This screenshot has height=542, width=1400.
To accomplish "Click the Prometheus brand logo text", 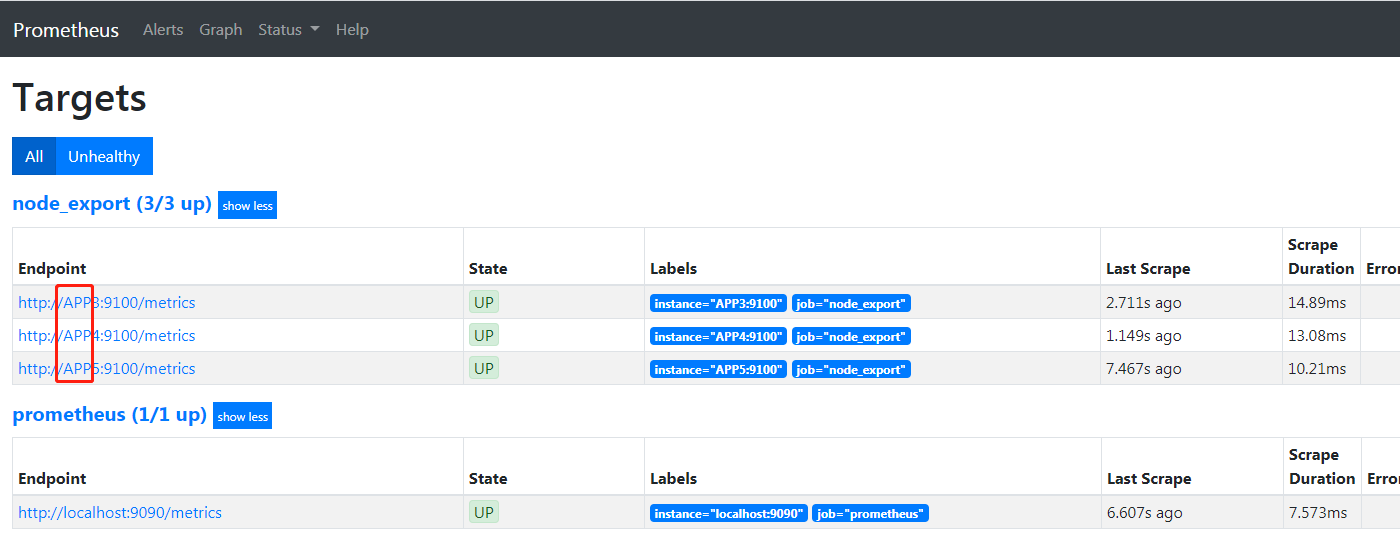I will (66, 30).
